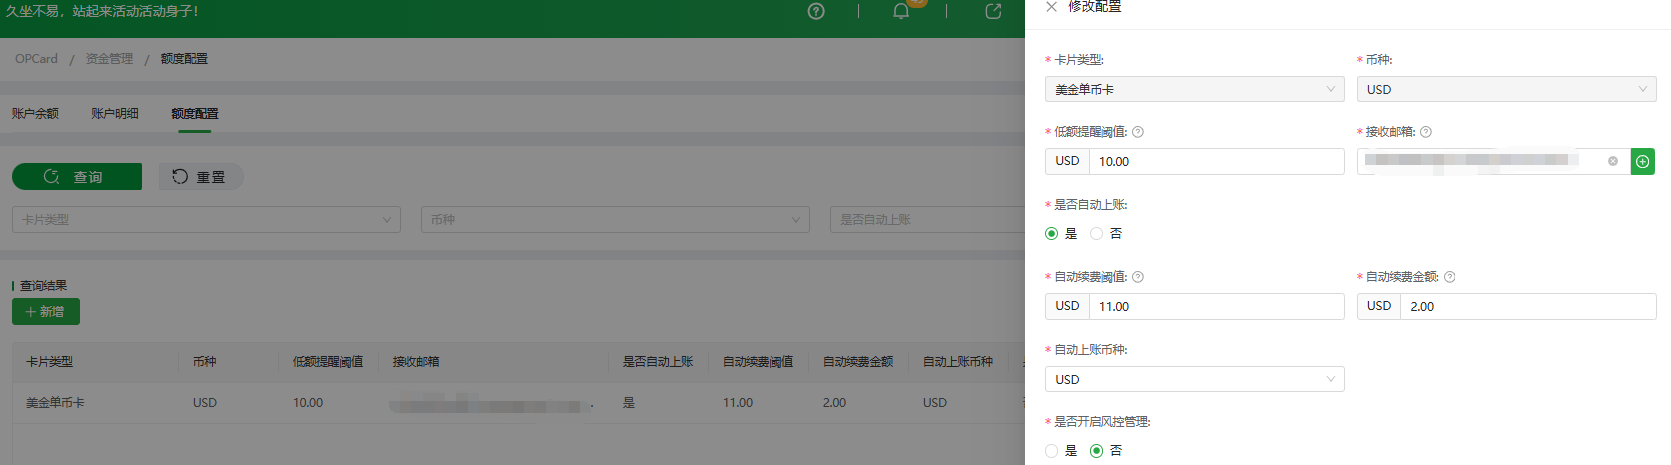Switch to the 账户余额 tab

click(35, 114)
